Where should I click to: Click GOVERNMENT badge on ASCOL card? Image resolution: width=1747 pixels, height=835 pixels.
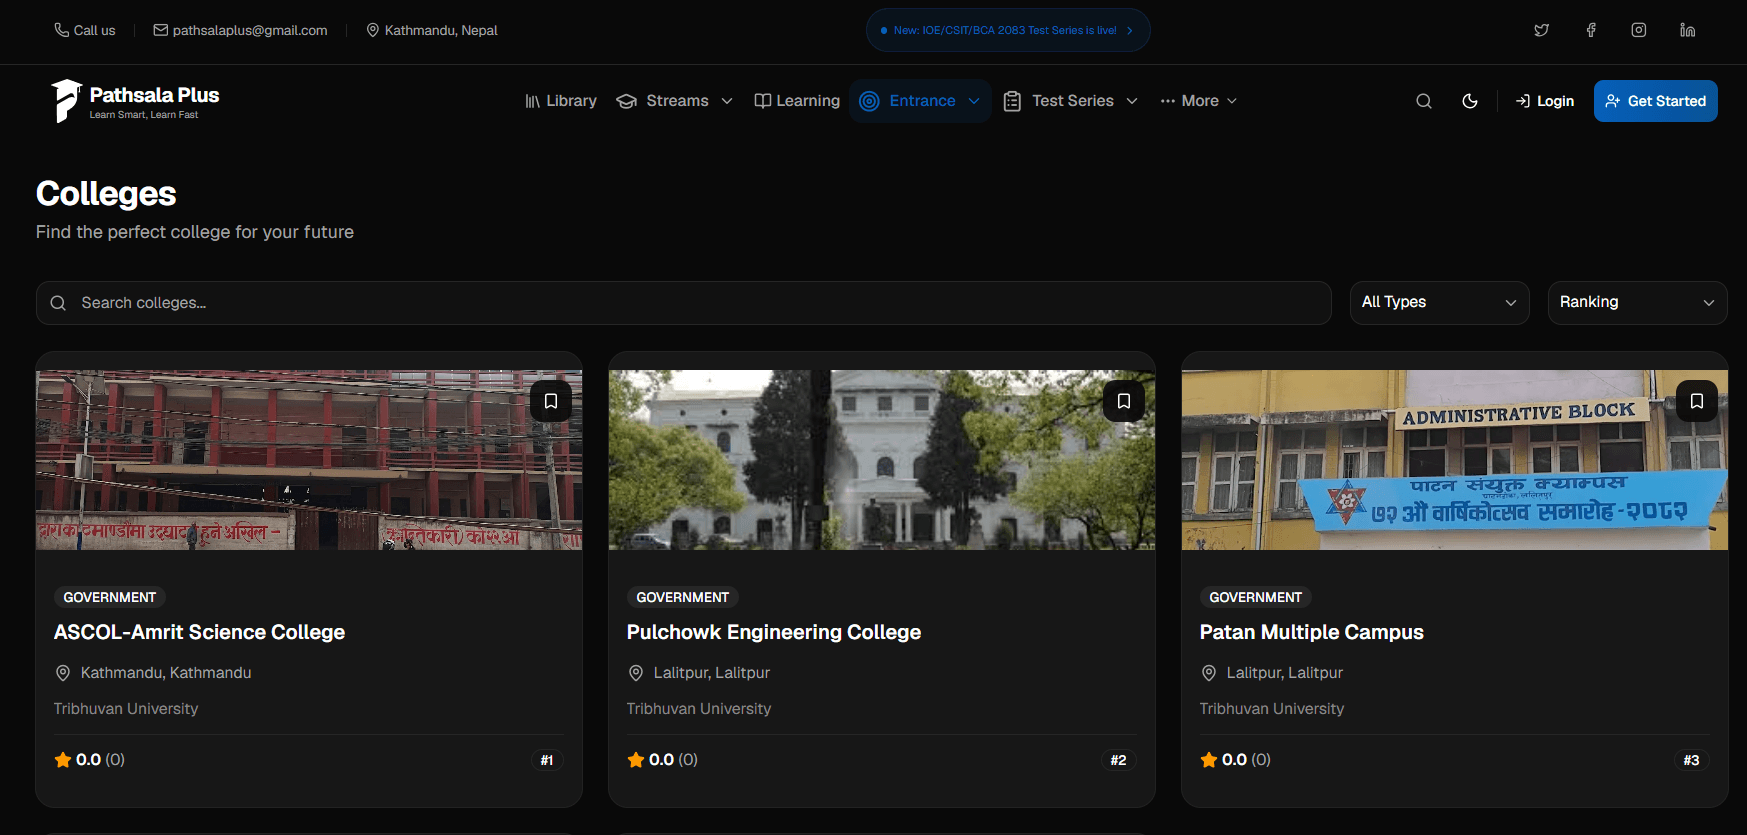pos(110,597)
